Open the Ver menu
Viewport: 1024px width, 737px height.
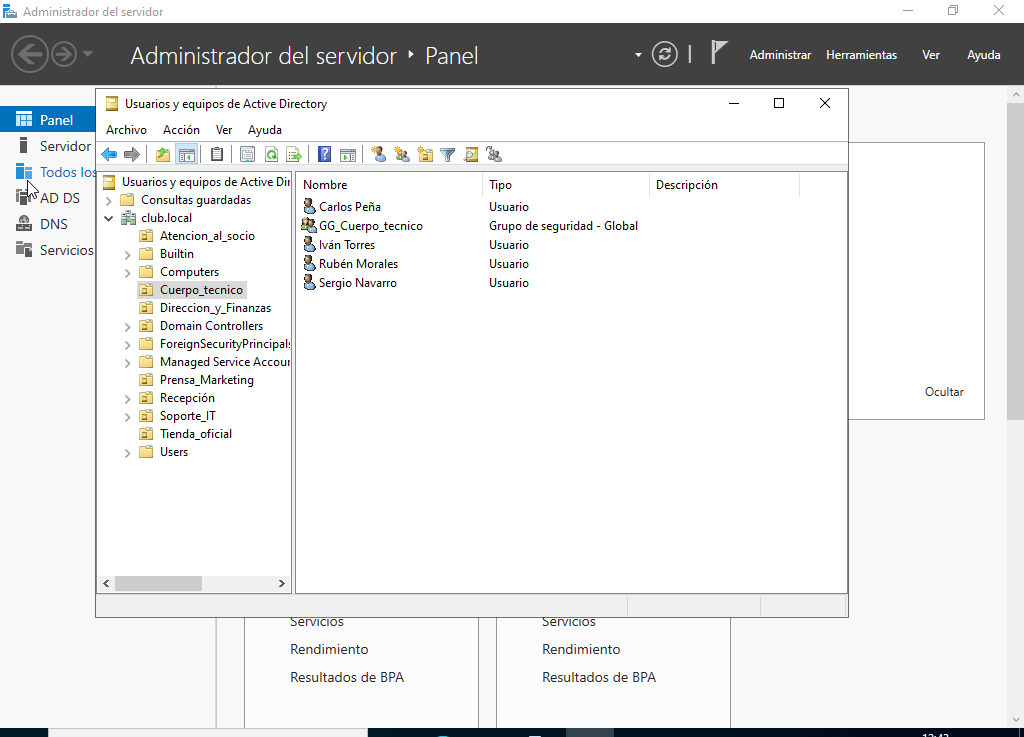click(223, 129)
